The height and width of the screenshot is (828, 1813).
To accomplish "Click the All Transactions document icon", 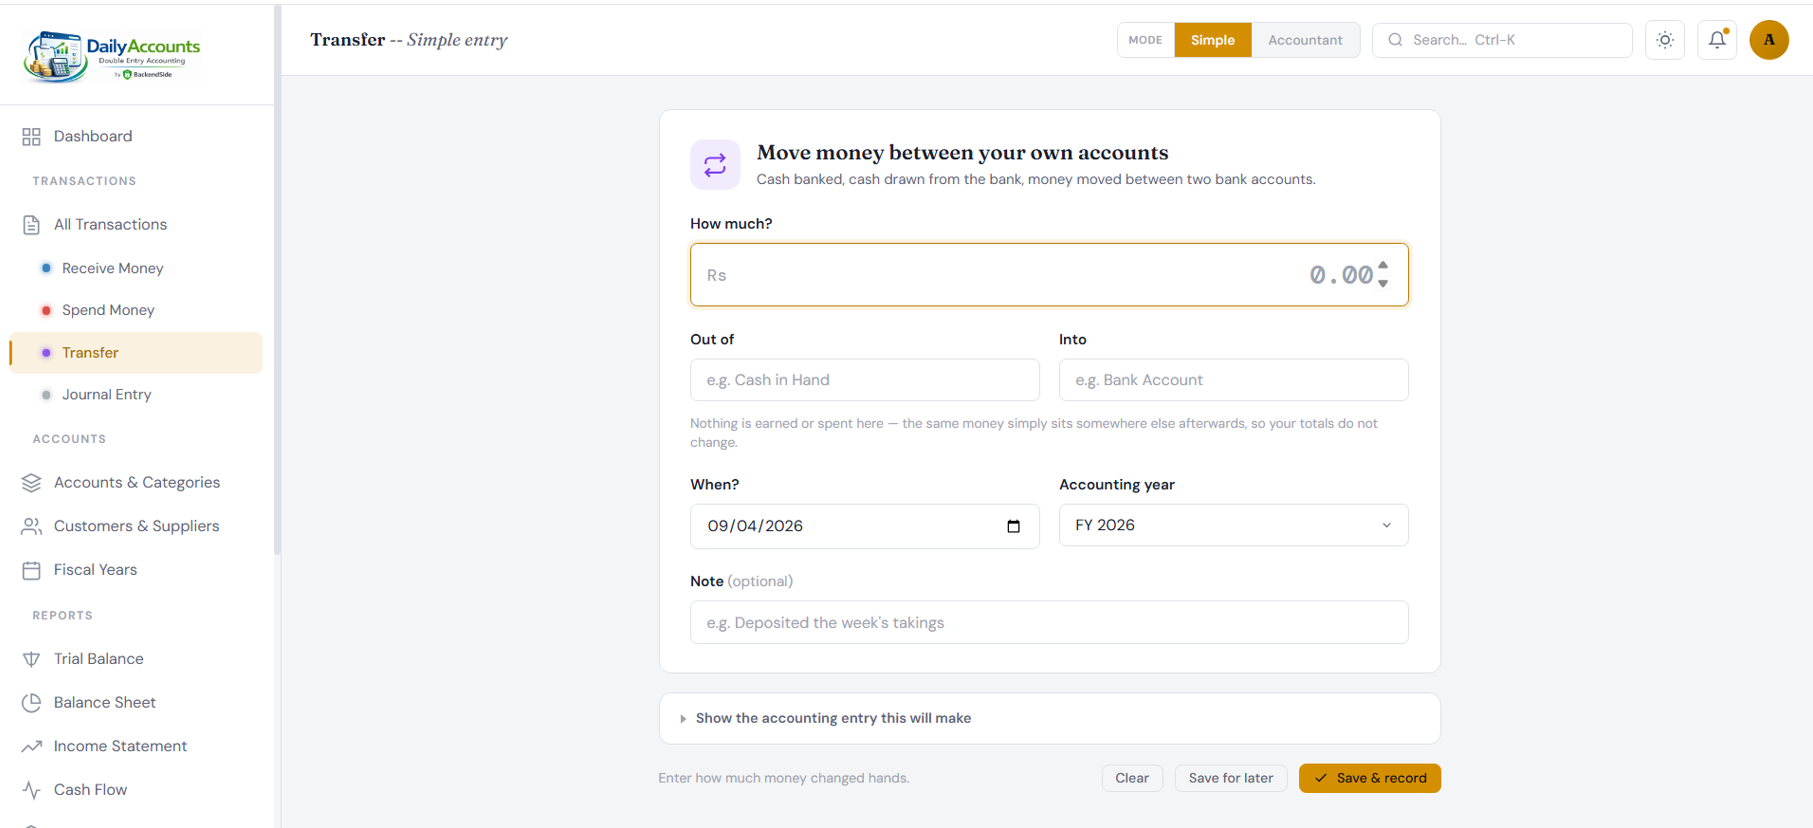I will click(31, 224).
